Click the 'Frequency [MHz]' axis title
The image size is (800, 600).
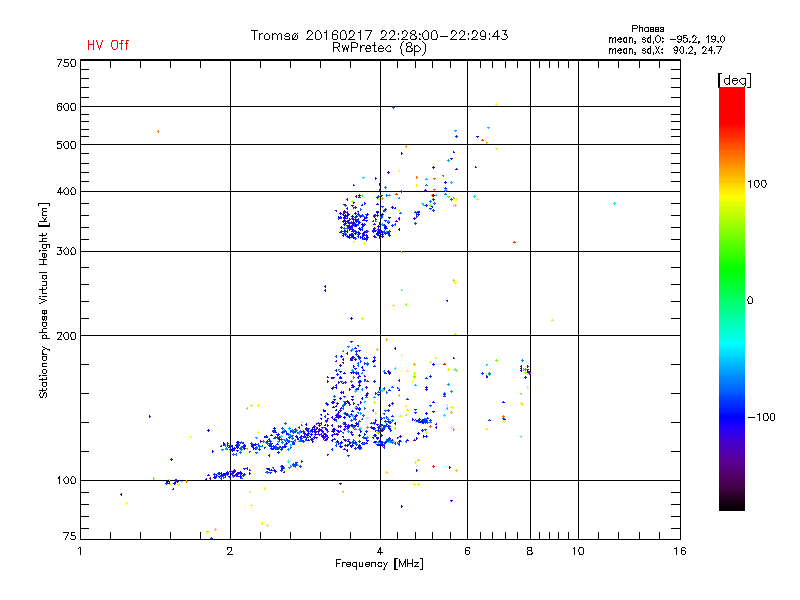click(x=379, y=564)
